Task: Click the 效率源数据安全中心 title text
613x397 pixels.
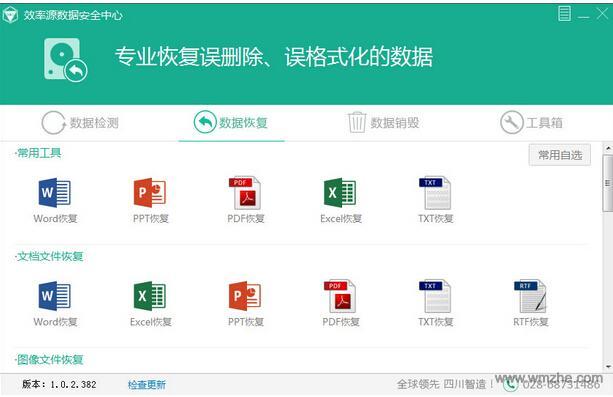Action: [x=73, y=15]
